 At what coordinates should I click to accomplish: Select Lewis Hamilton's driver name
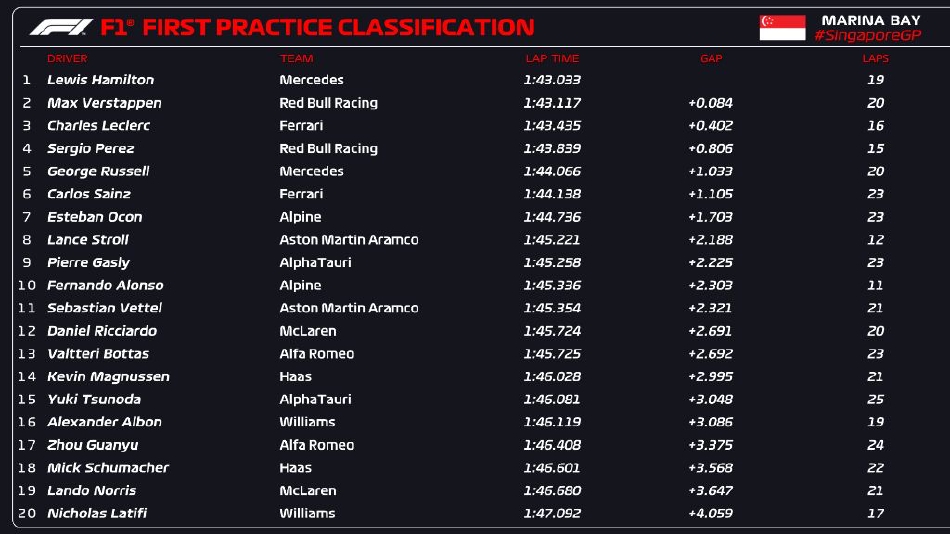pos(100,80)
